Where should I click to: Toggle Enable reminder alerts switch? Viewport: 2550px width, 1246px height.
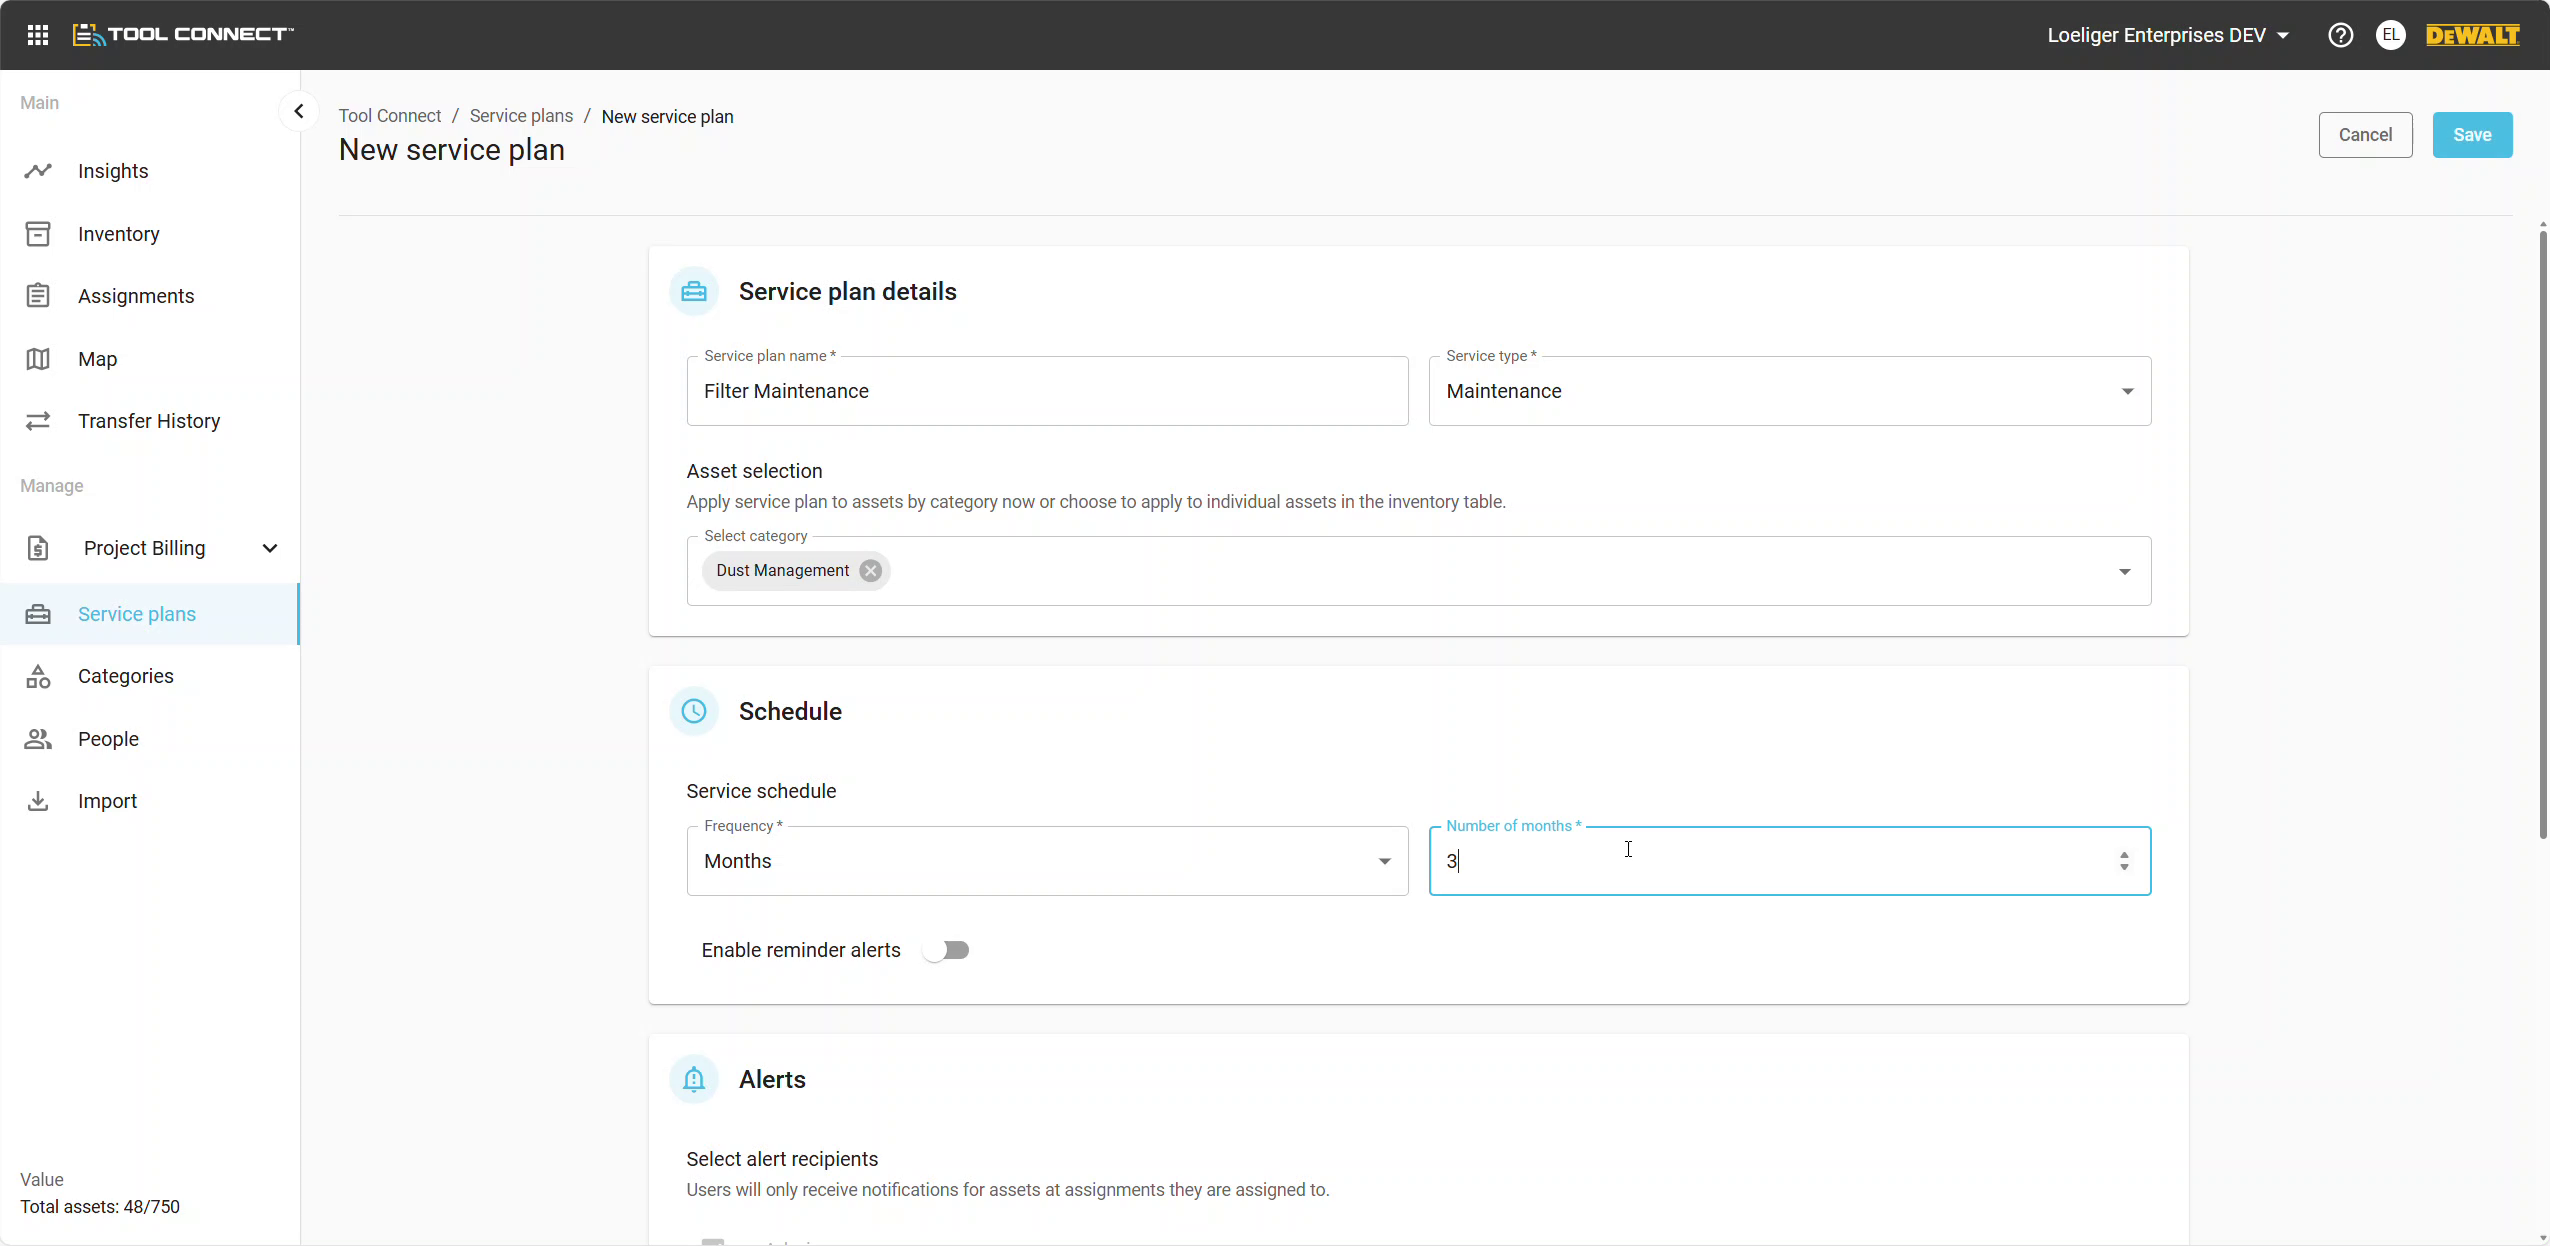[x=946, y=950]
